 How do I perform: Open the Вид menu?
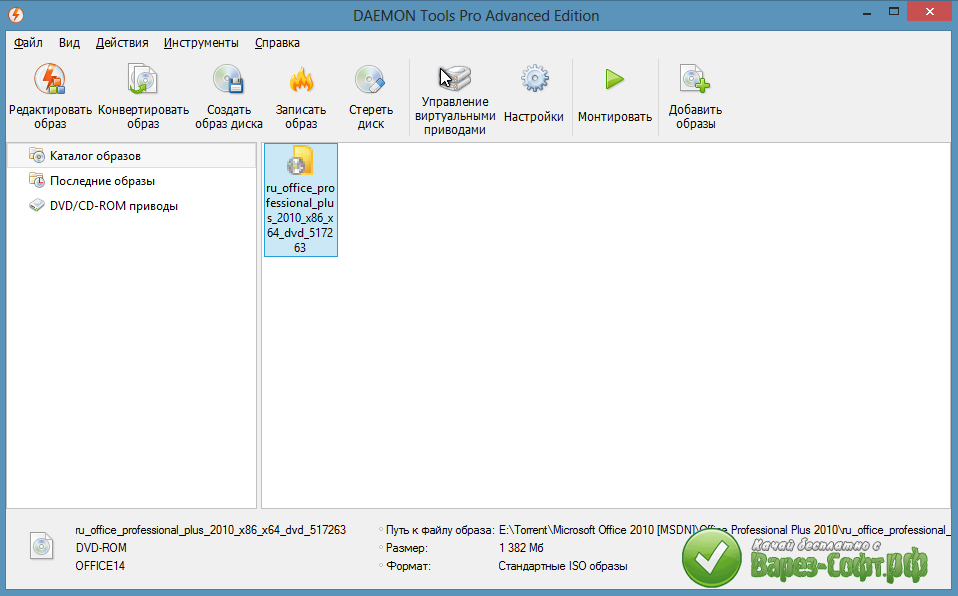tap(69, 43)
